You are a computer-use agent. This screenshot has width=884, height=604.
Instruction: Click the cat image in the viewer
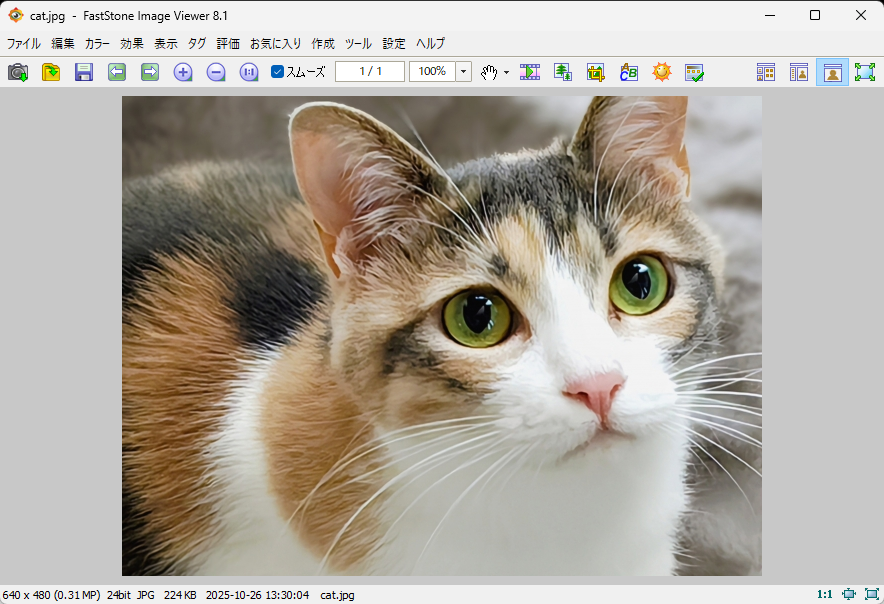click(441, 335)
